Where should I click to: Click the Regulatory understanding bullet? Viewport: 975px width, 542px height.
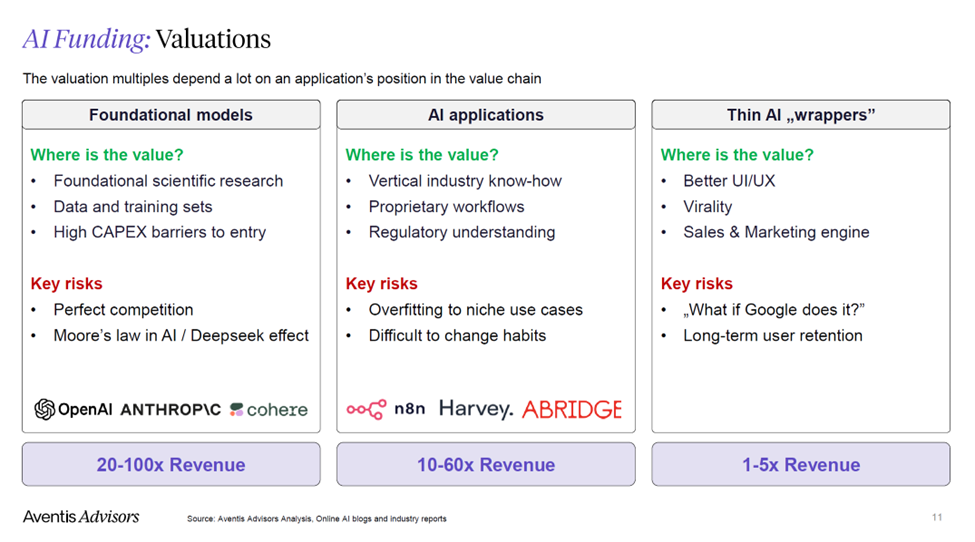coord(462,232)
